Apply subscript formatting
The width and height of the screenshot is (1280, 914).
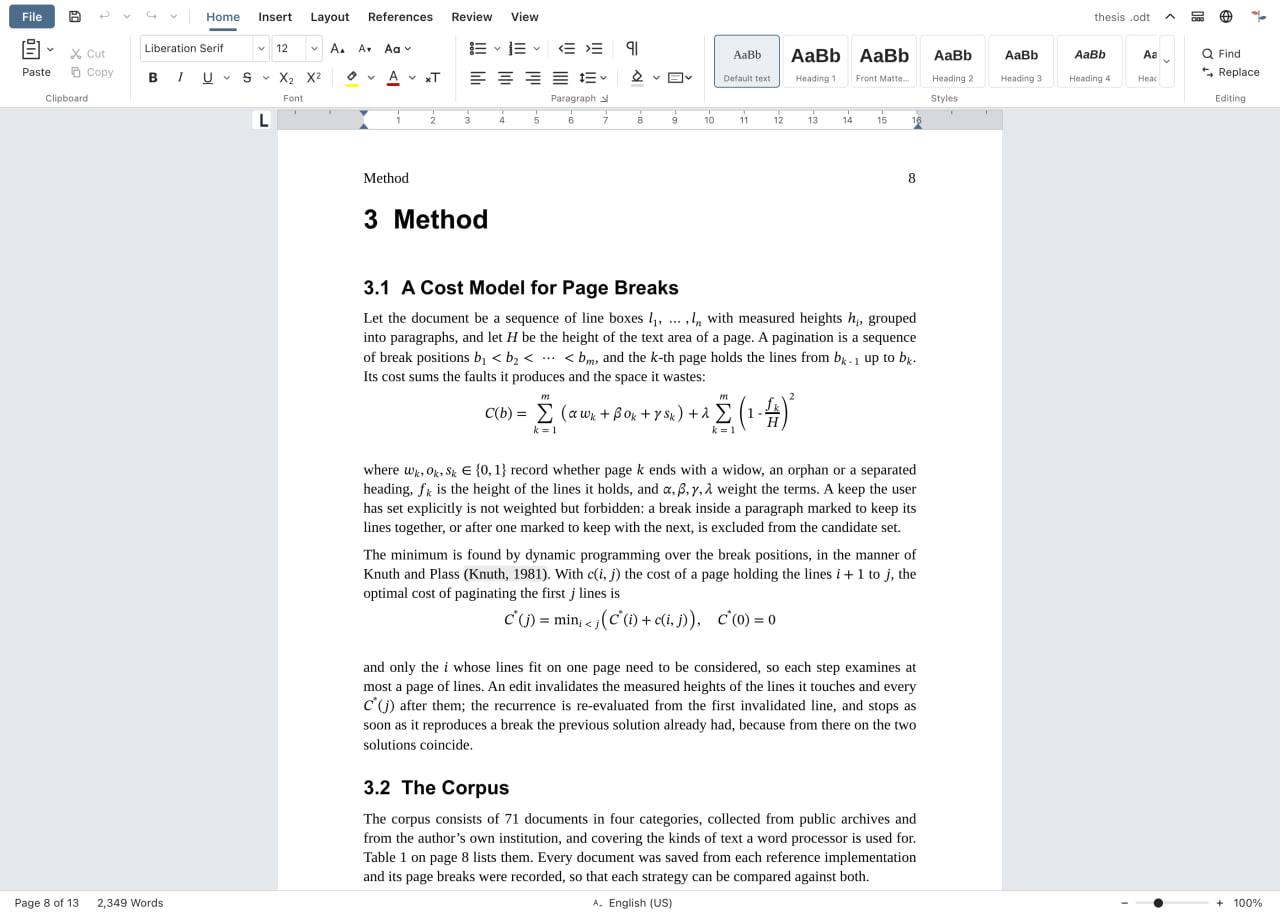[287, 77]
